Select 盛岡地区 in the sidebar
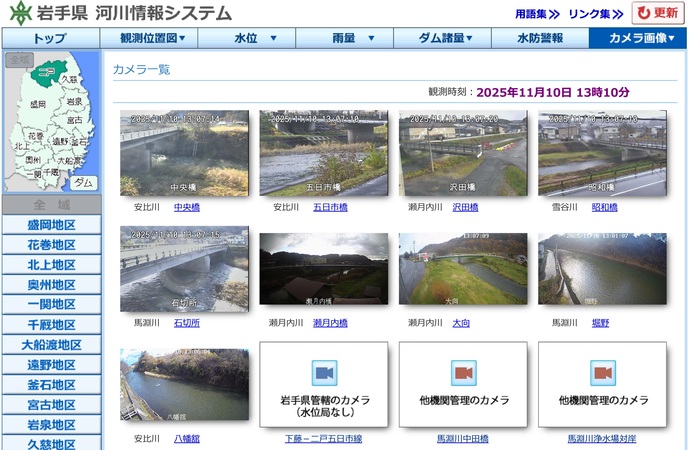The height and width of the screenshot is (450, 690). [51, 225]
